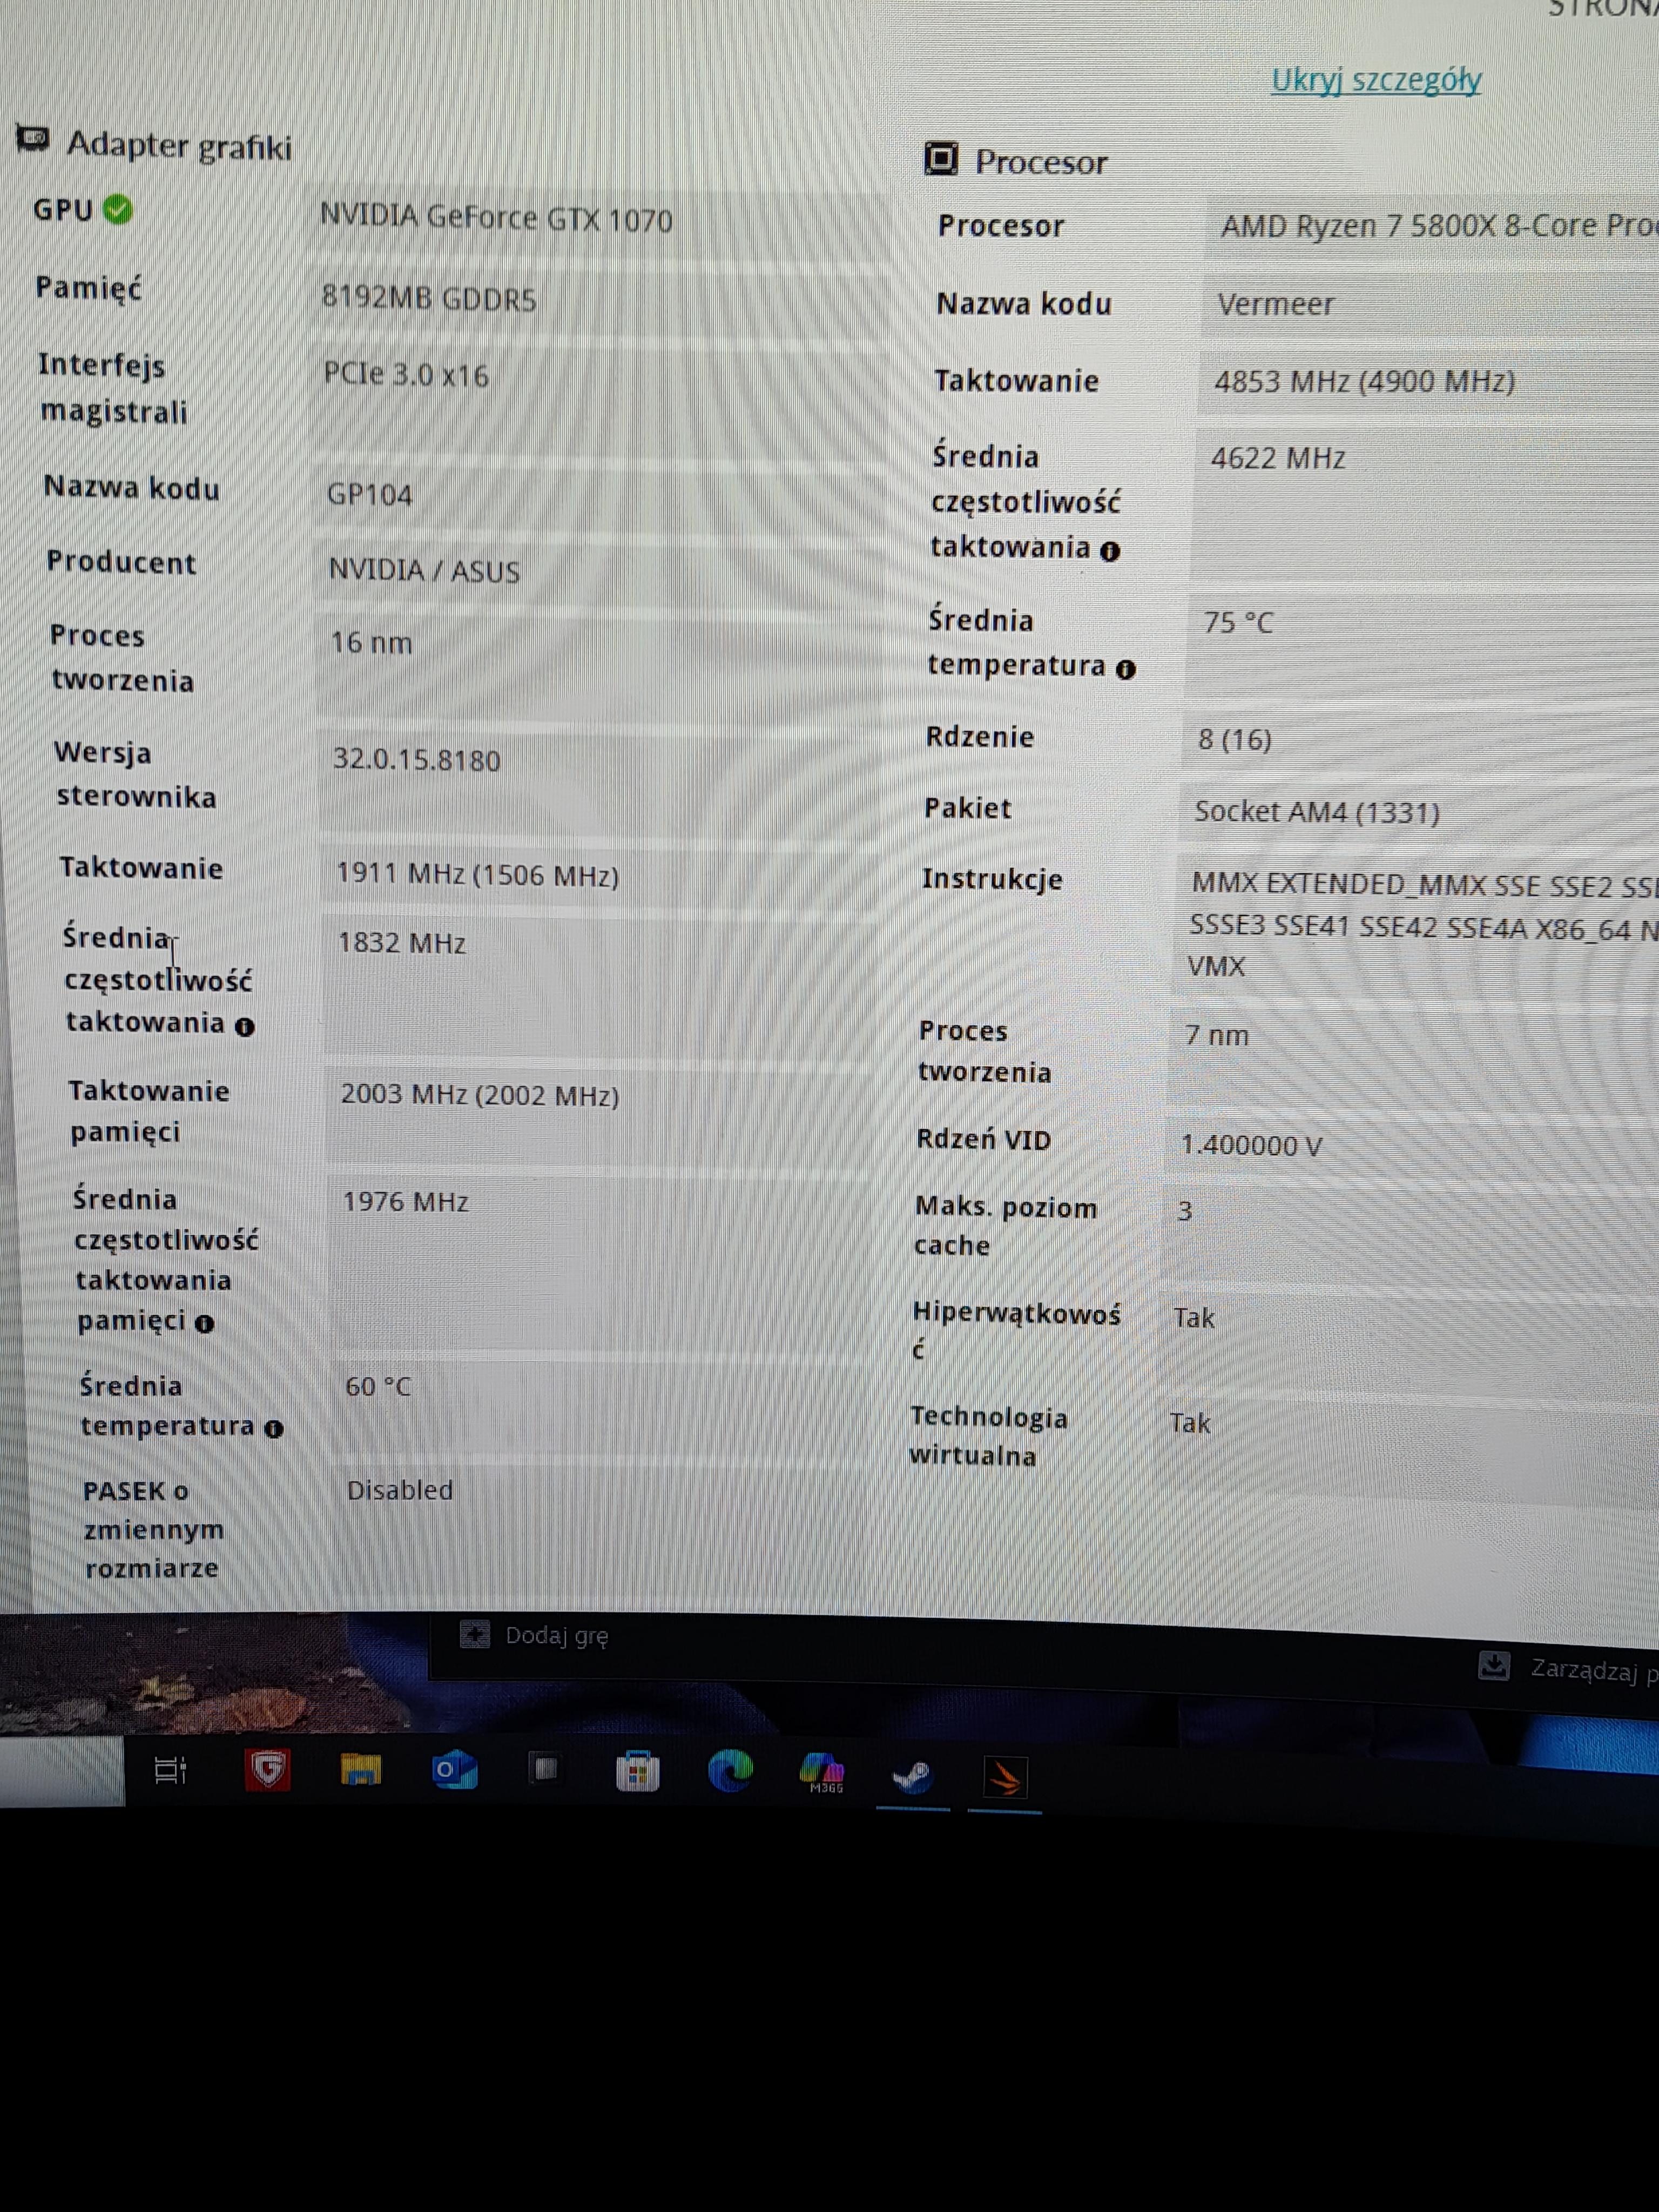Click the green GPU checkmark icon

(x=118, y=210)
